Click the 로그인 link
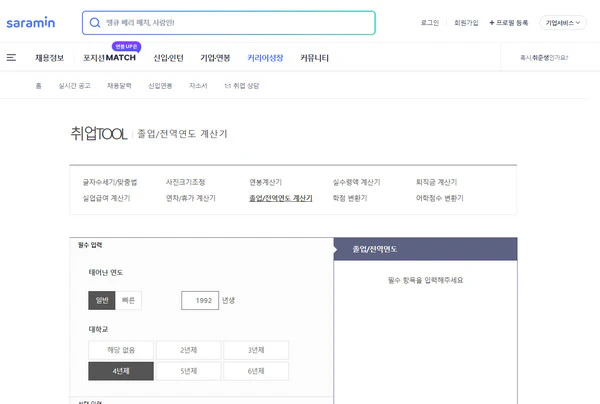Image resolution: width=600 pixels, height=404 pixels. pos(430,22)
